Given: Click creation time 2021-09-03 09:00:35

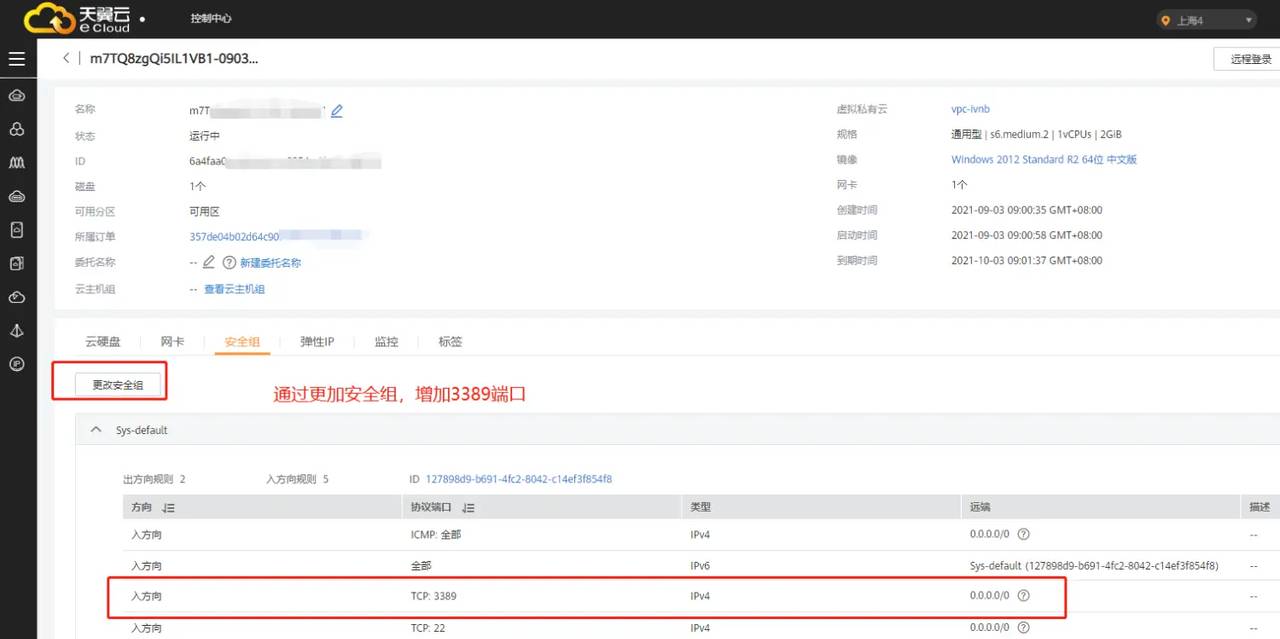Looking at the screenshot, I should (x=1026, y=210).
